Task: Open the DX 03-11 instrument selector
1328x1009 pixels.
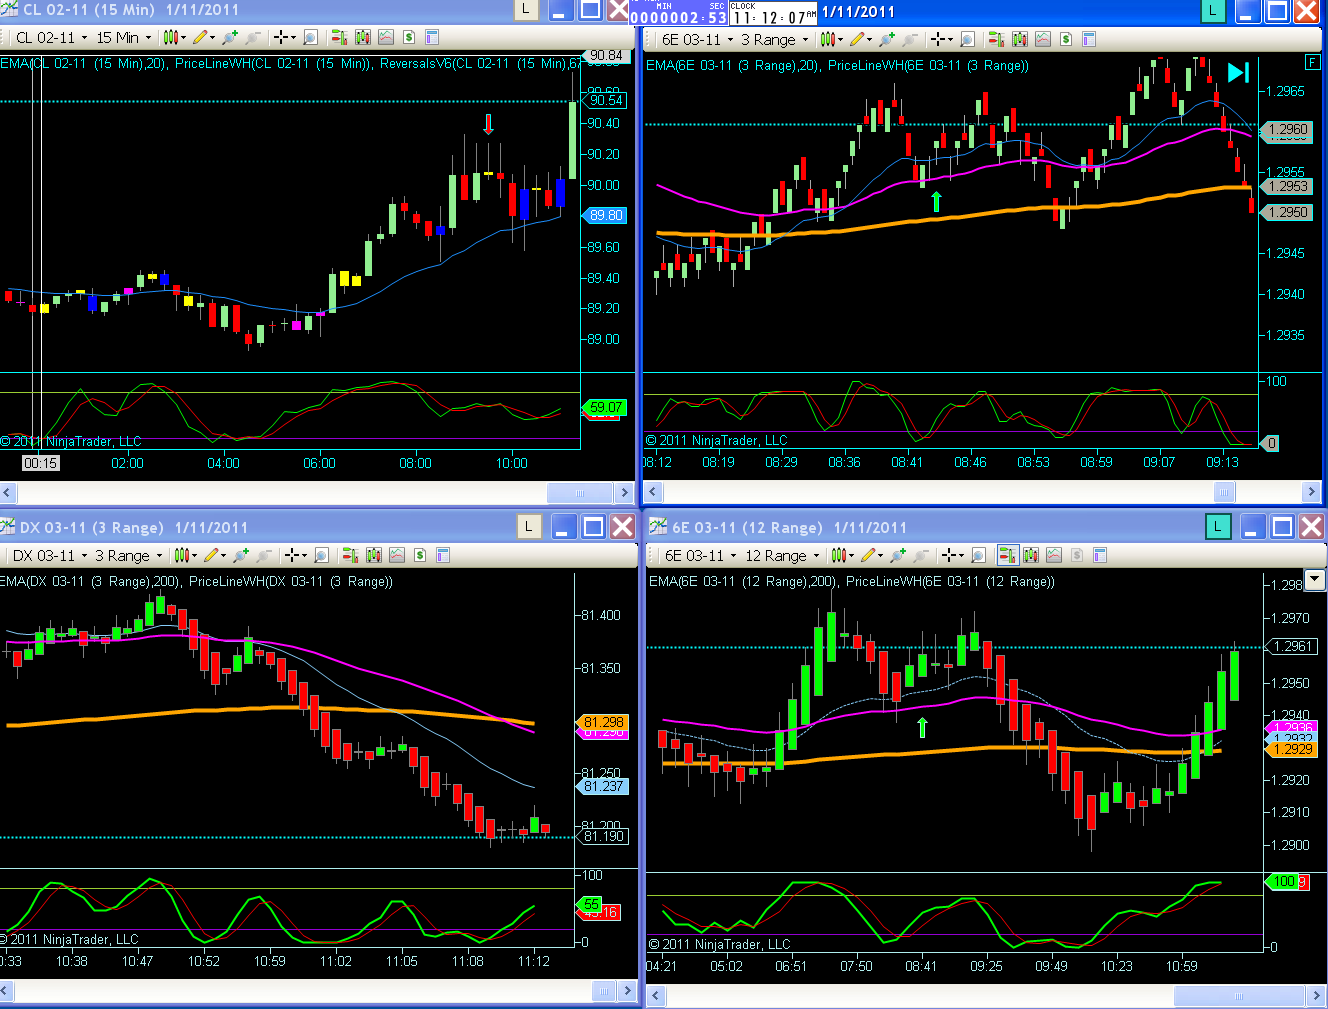Action: click(50, 556)
